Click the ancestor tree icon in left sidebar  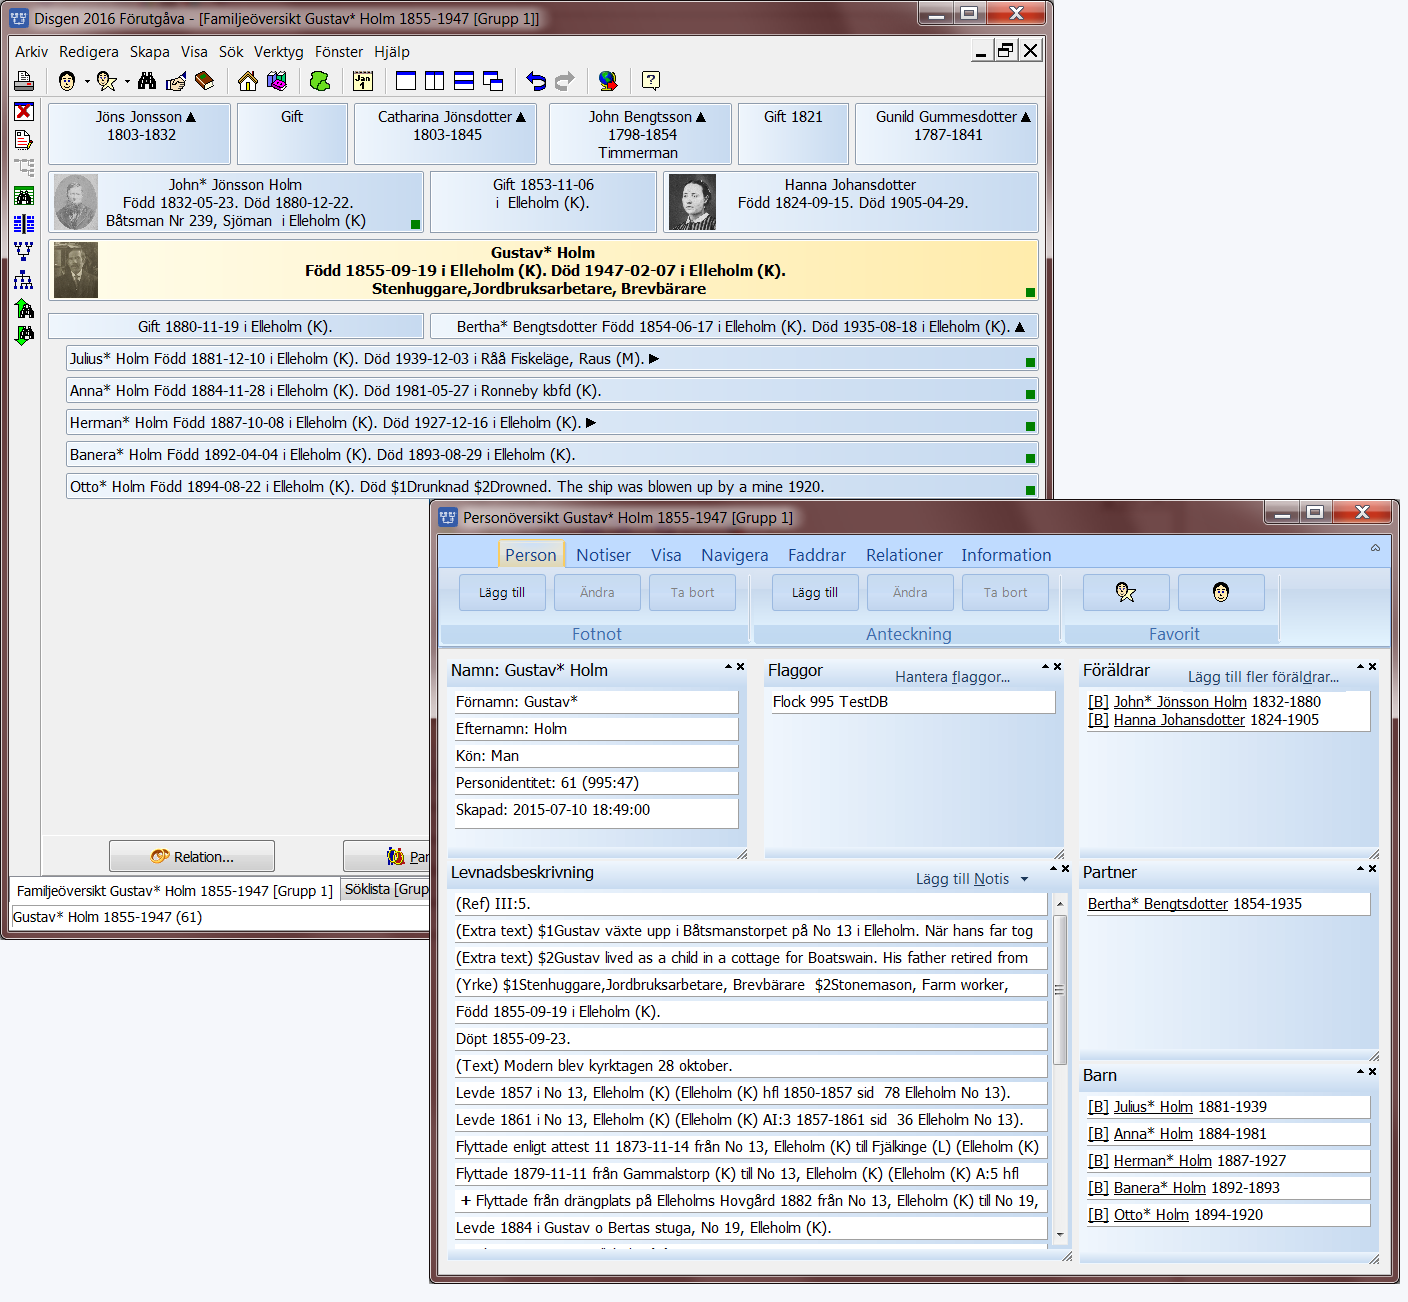(24, 251)
